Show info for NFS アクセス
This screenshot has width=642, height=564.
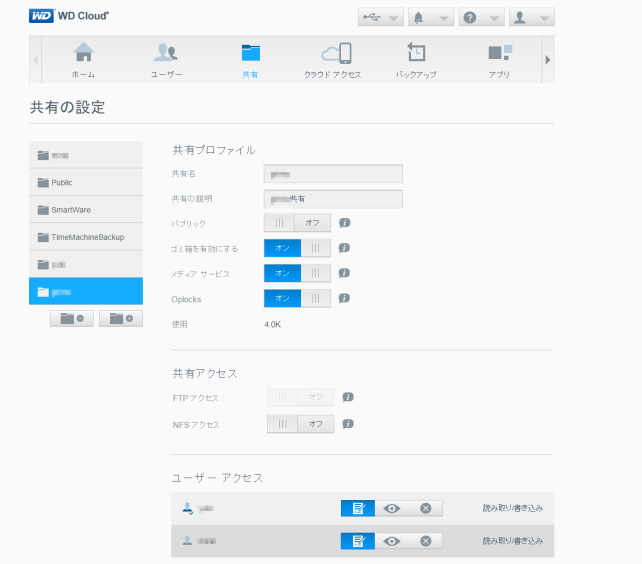pos(348,424)
